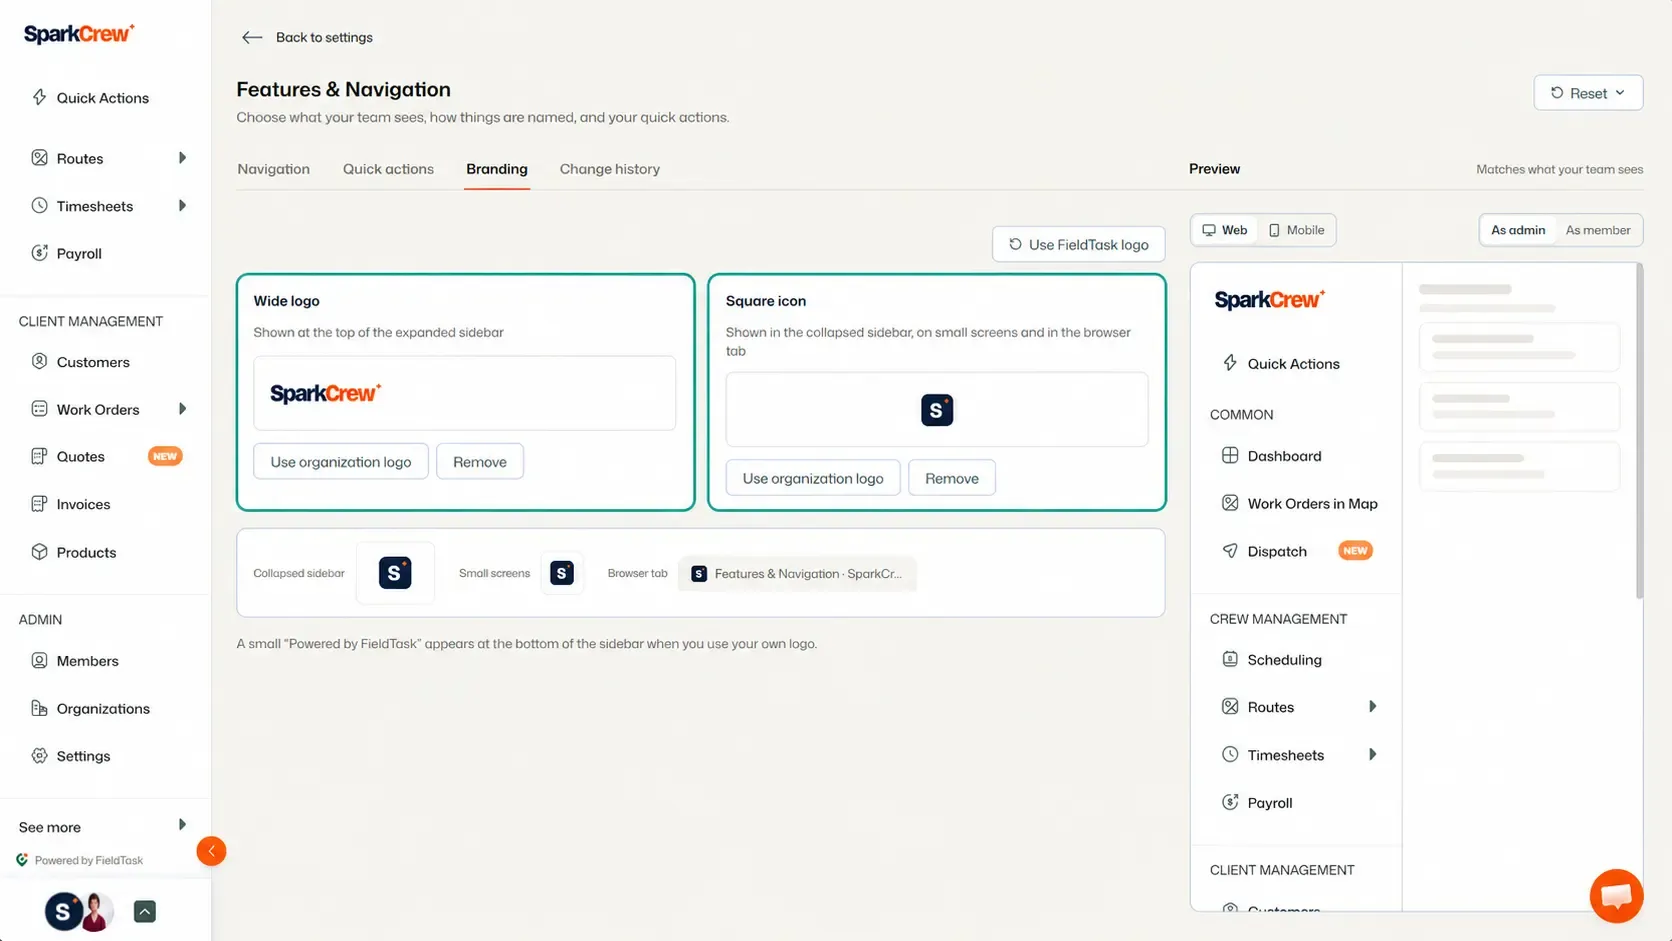This screenshot has height=941, width=1672.
Task: Select the Branding tab
Action: [497, 169]
